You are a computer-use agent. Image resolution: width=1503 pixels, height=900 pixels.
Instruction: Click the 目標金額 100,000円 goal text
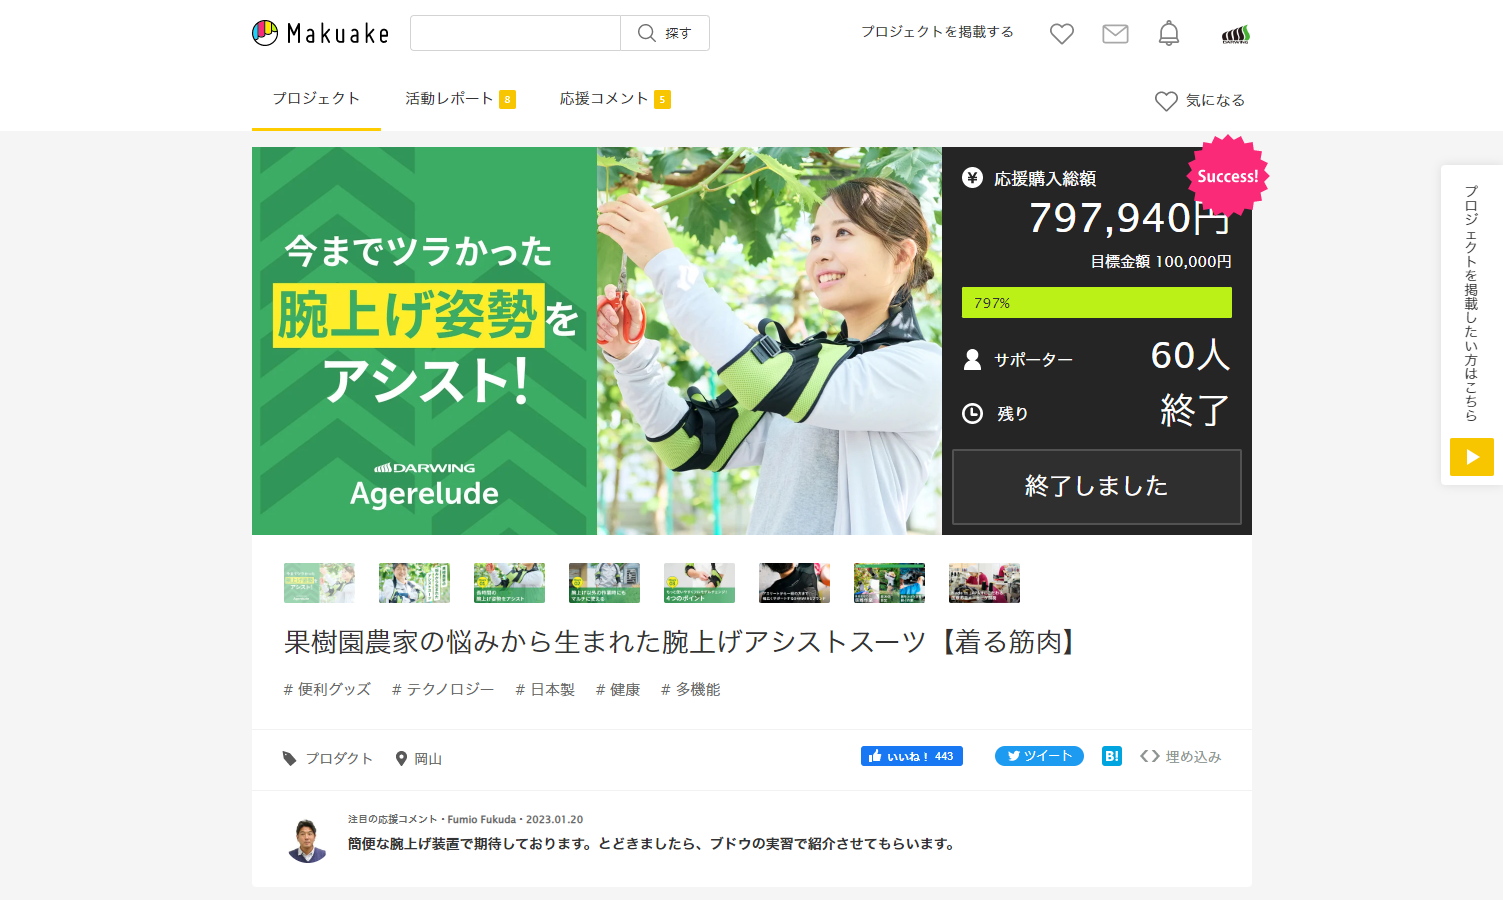tap(1161, 262)
